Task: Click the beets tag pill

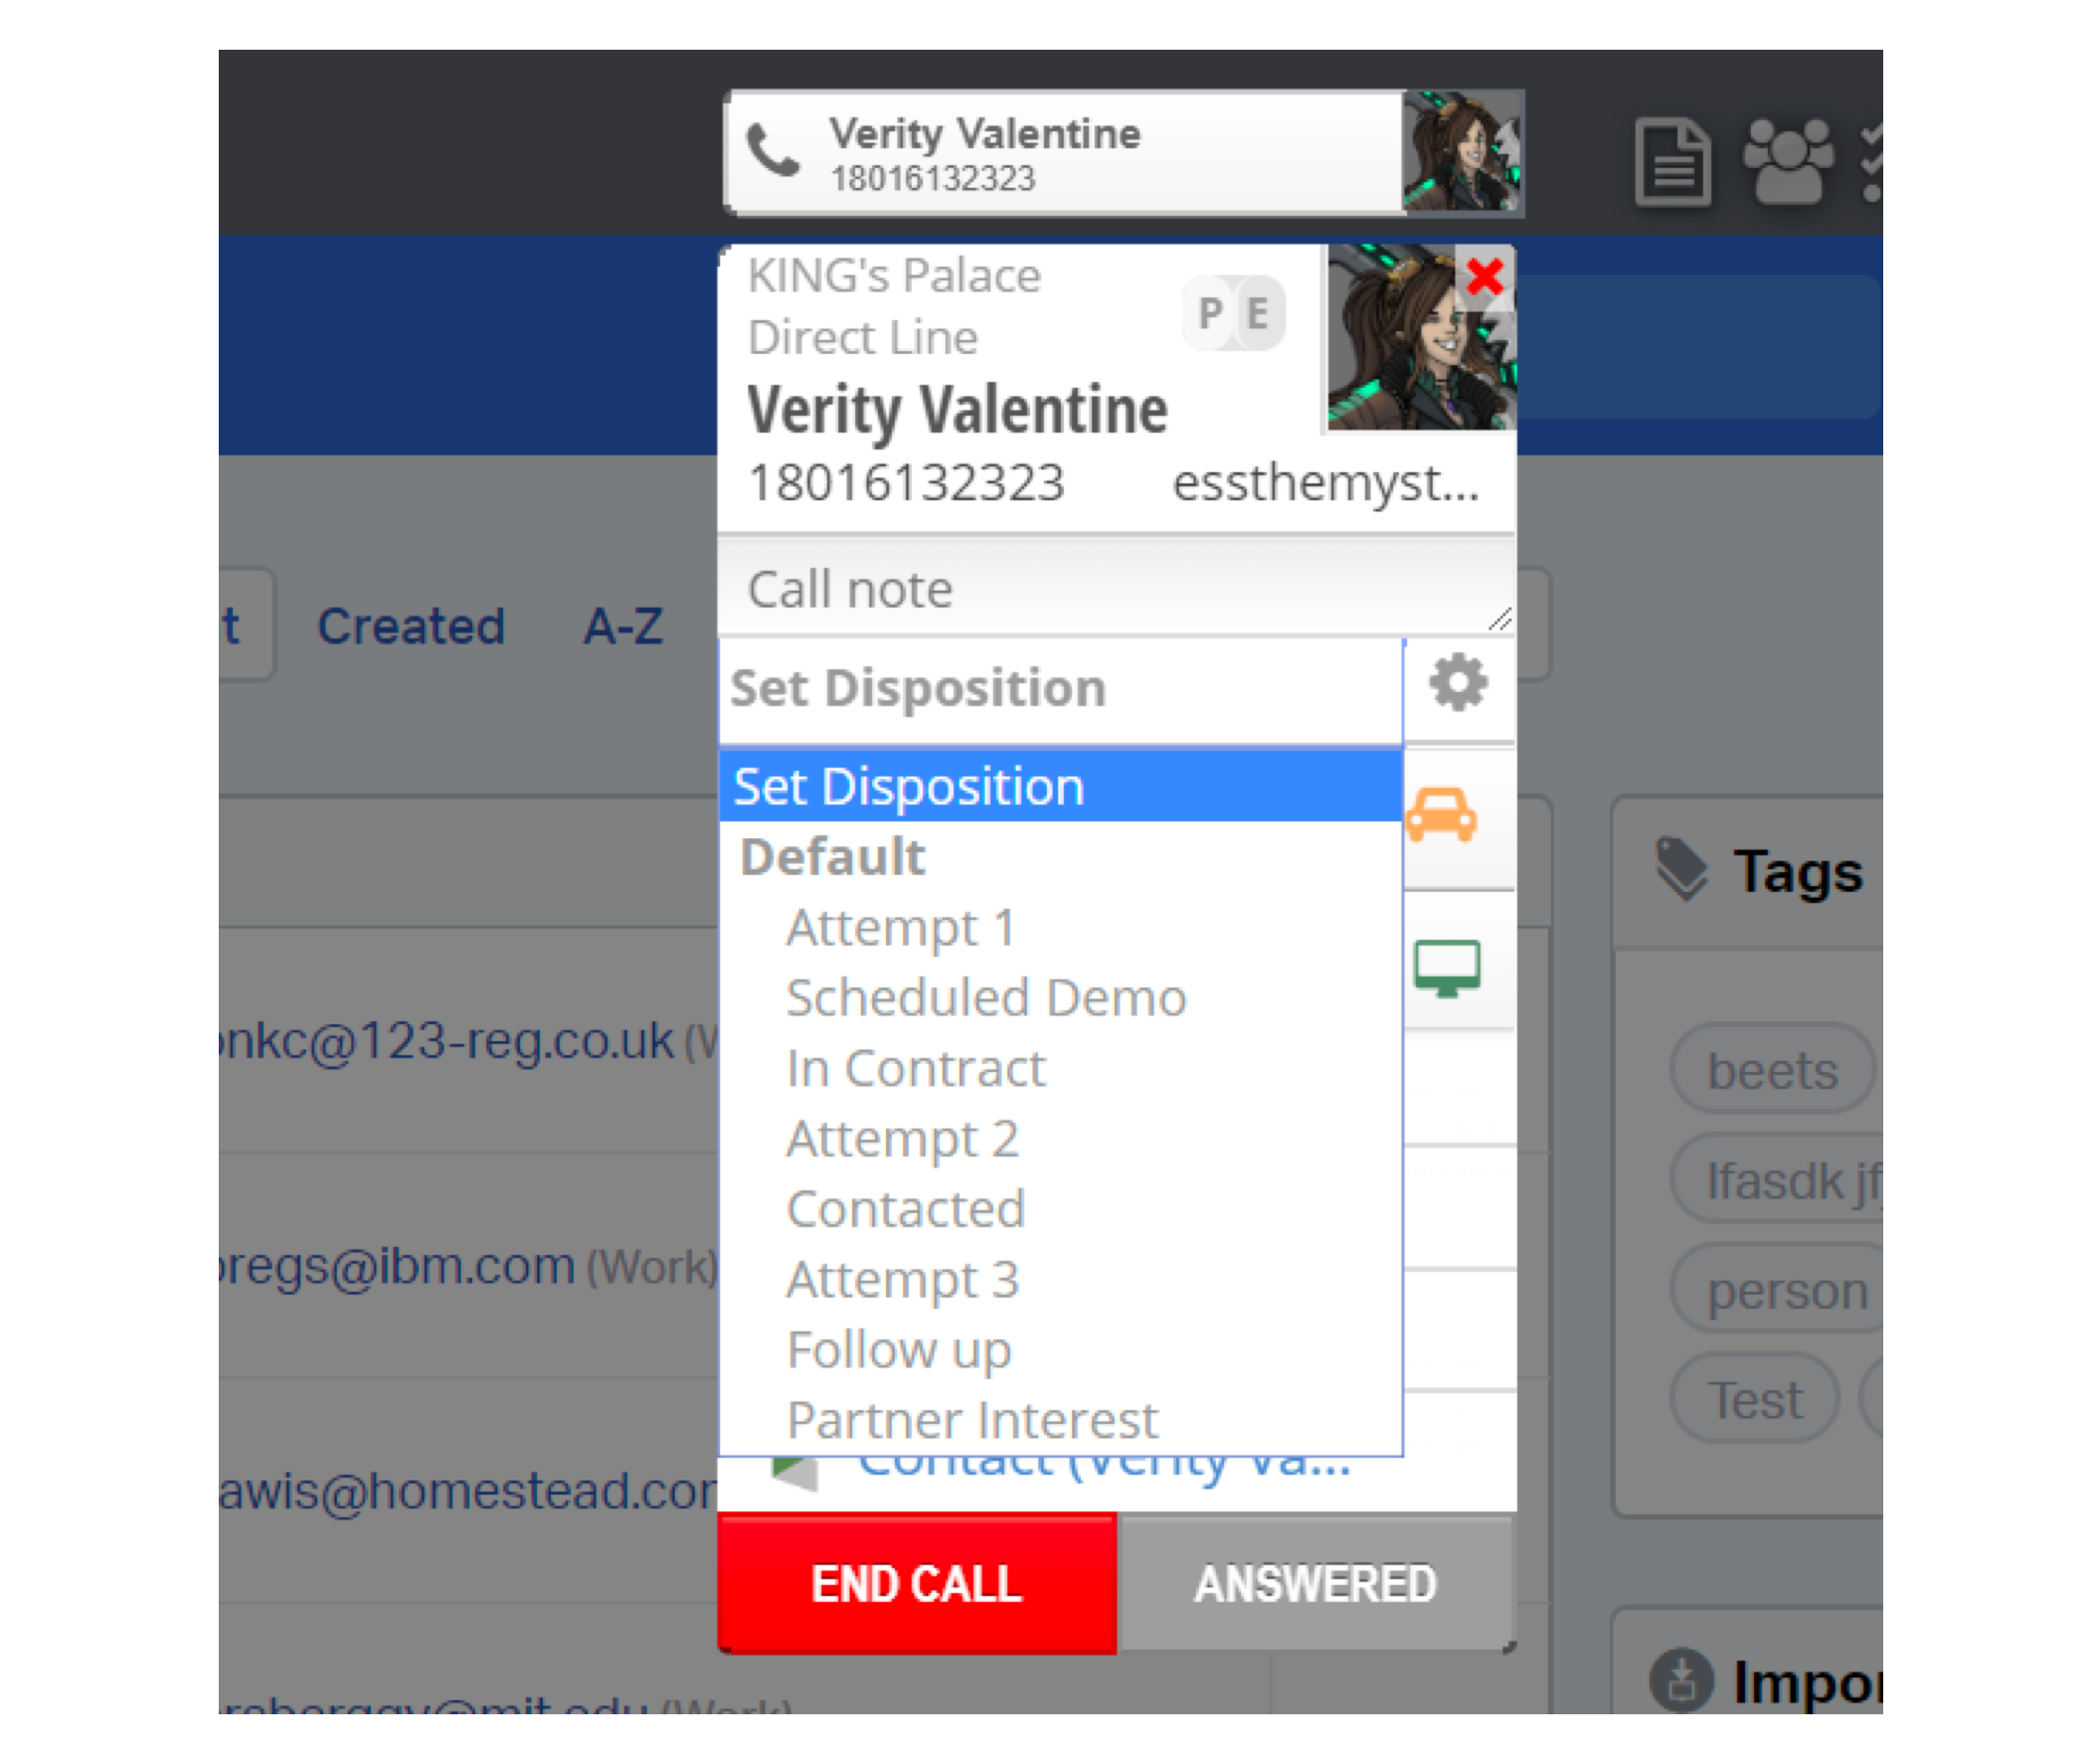Action: pos(1771,1070)
